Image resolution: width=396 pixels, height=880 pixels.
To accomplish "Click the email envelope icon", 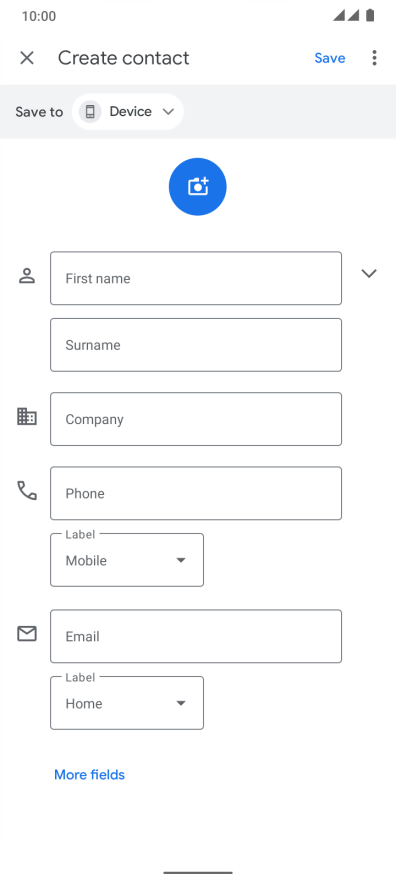I will pos(27,634).
